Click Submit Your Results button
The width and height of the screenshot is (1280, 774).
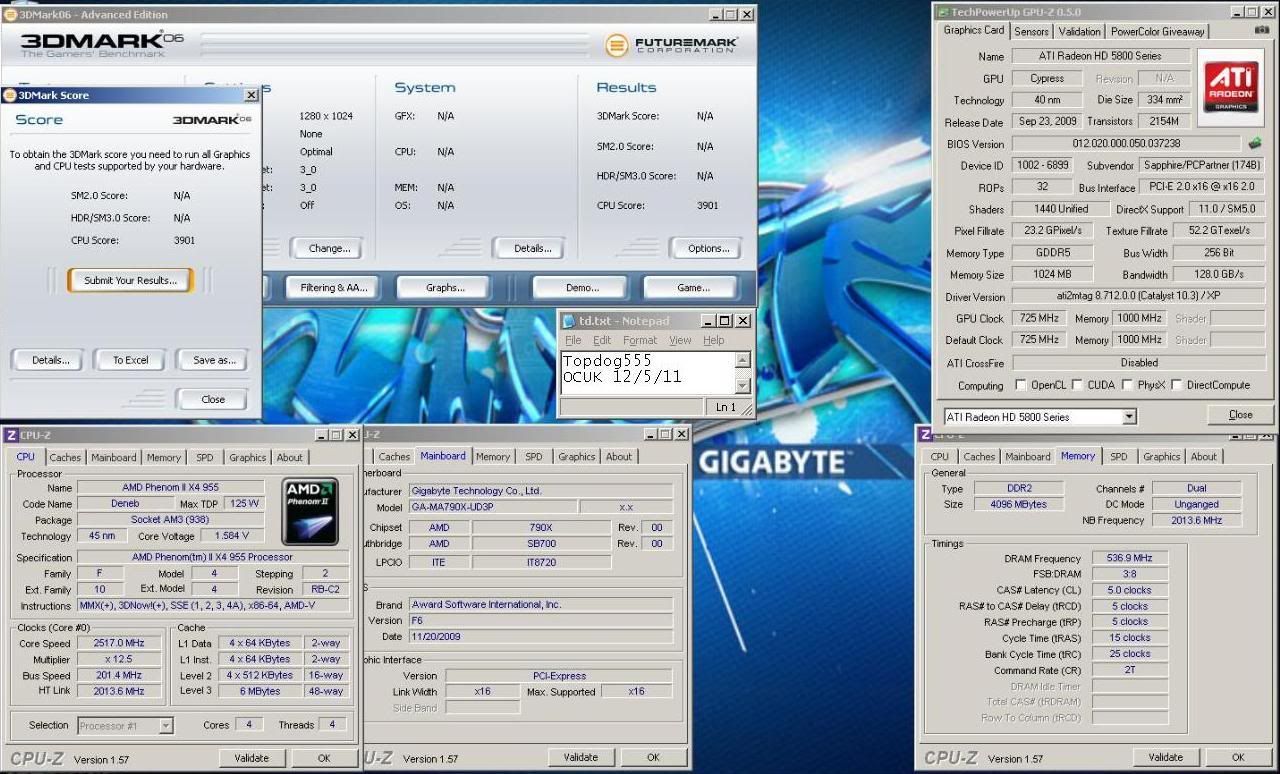[x=130, y=281]
